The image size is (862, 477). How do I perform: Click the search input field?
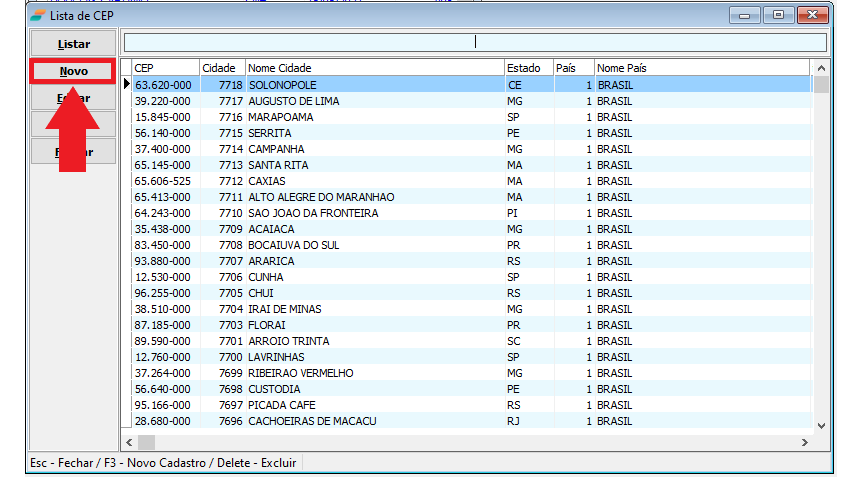(x=475, y=42)
